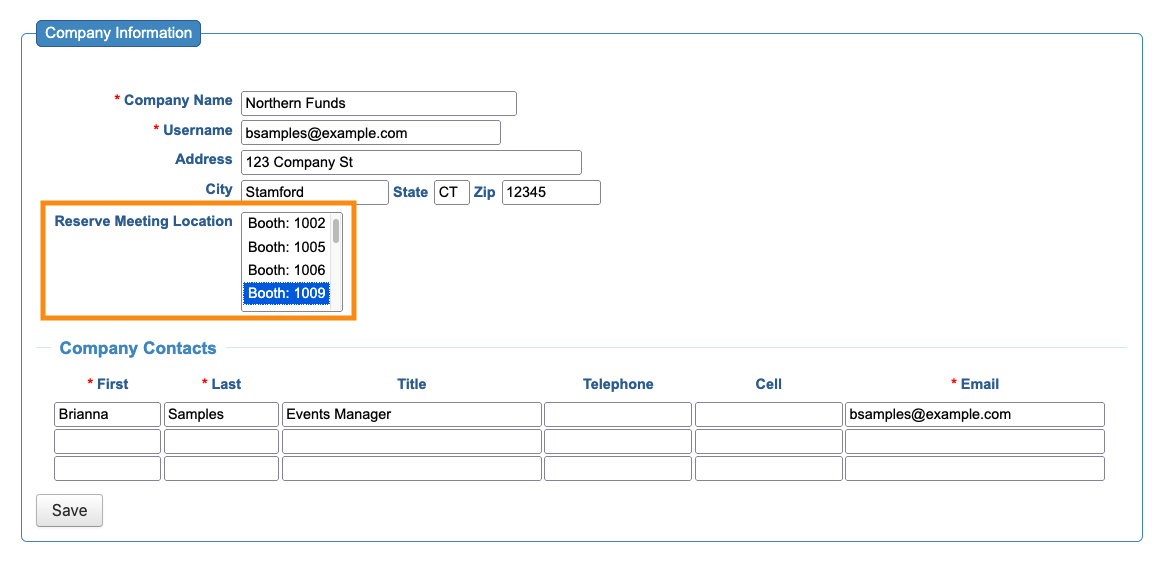Viewport: 1167px width, 568px height.
Task: Click the first contact's Email field
Action: coord(974,414)
